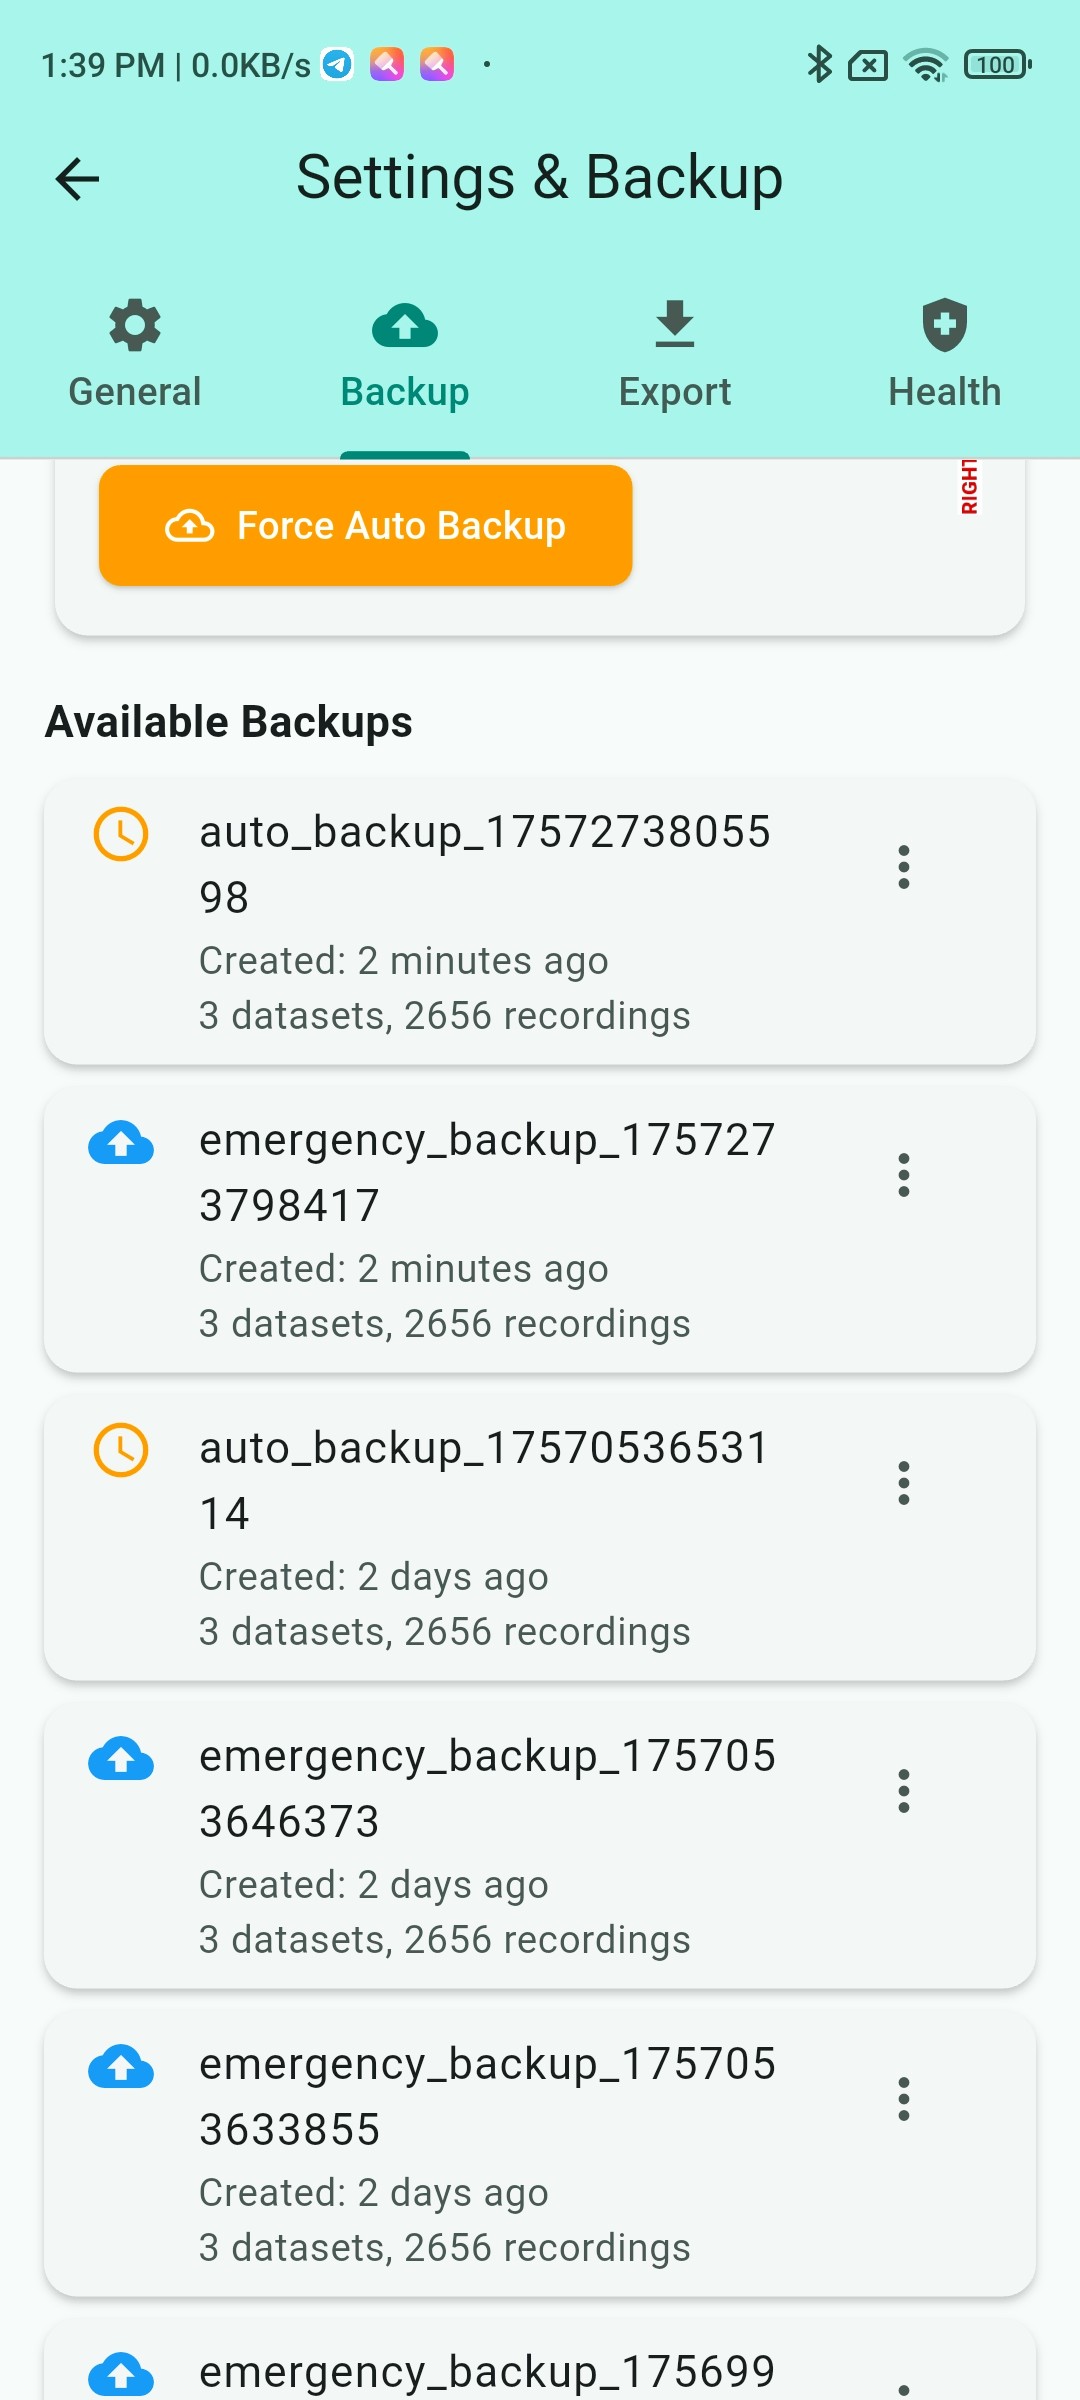Switch to the Backup tab

pos(405,355)
